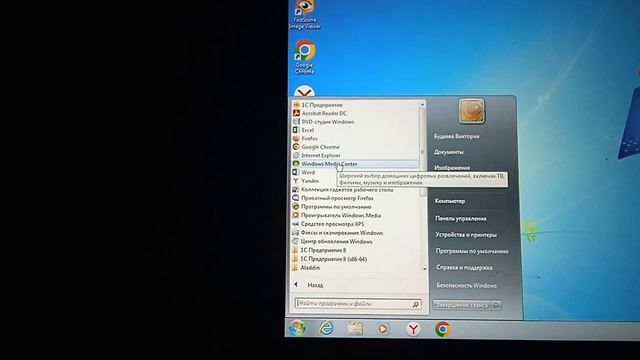Open Документы from the right pane
The image size is (640, 360).
pos(449,152)
